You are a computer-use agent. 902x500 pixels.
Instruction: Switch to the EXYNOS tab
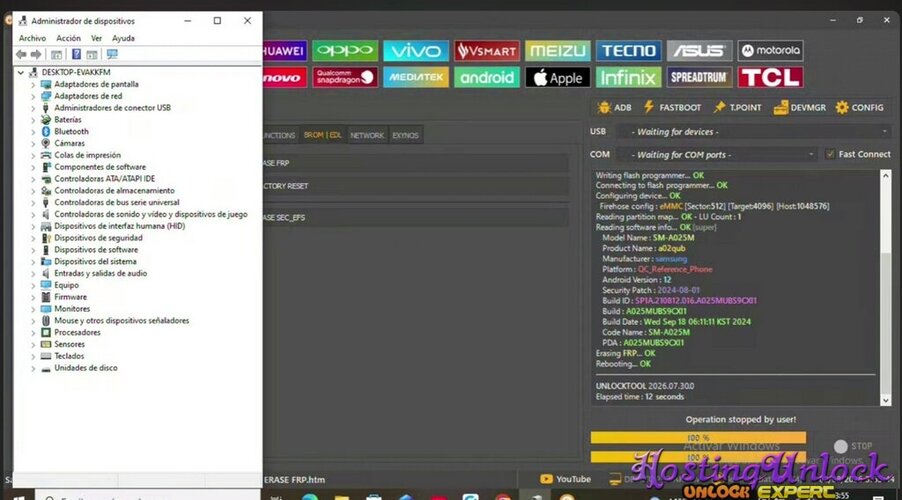click(x=406, y=135)
